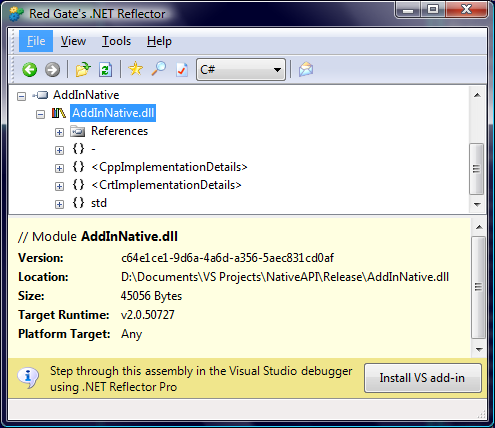Click the document checkmark toolbar icon
The height and width of the screenshot is (428, 495).
coord(182,70)
